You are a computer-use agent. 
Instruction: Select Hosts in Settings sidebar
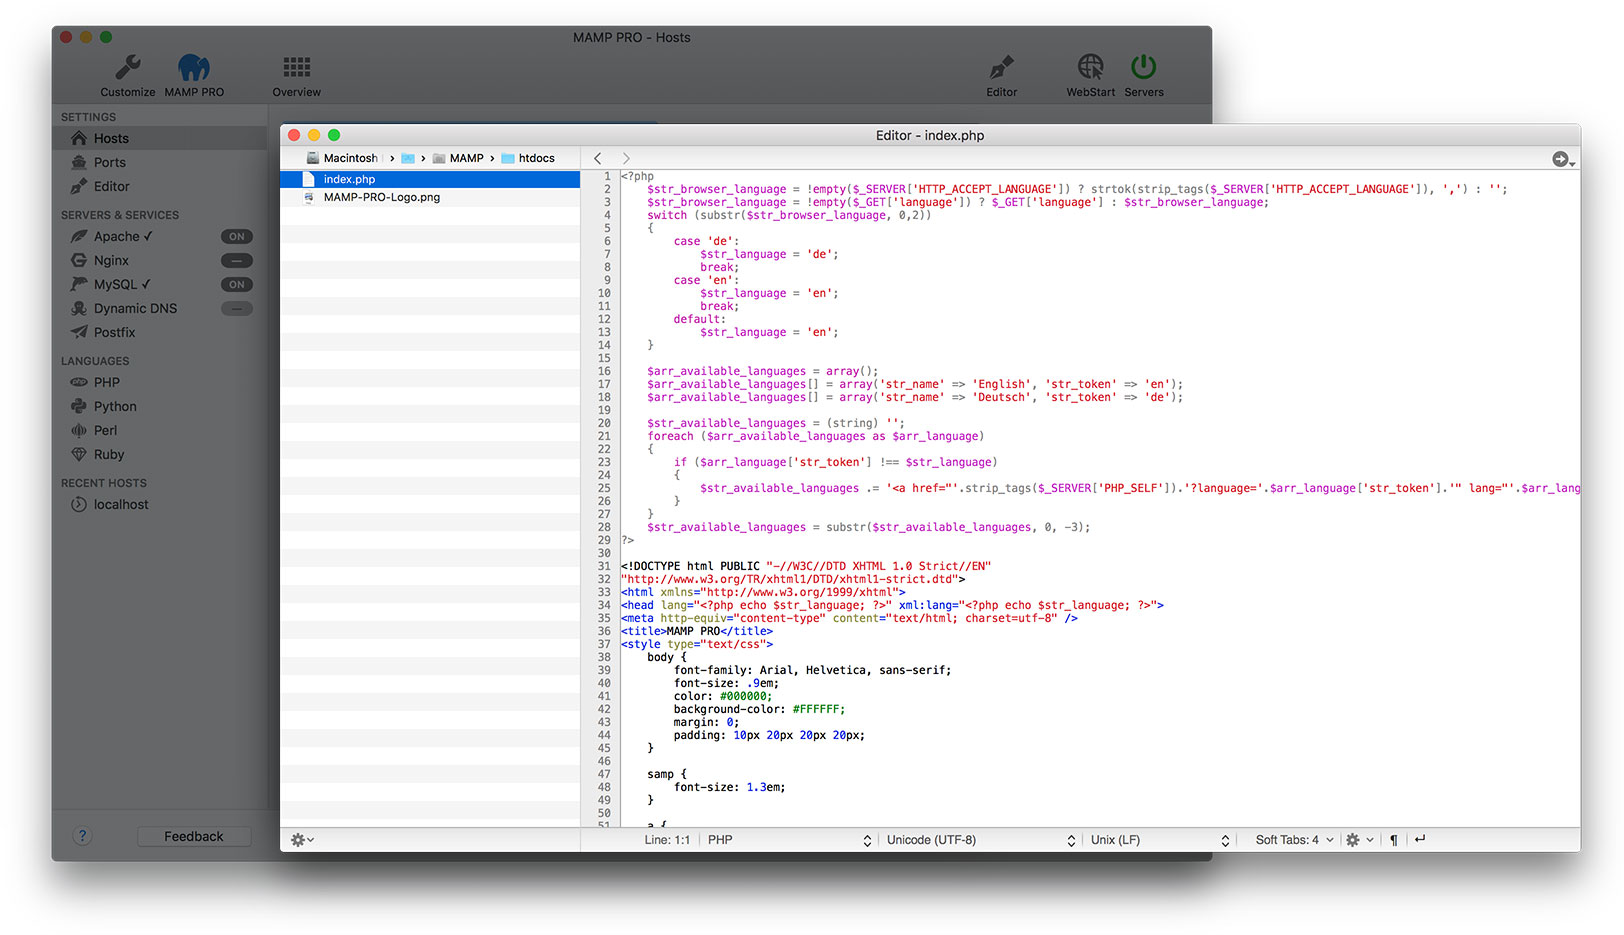160,138
